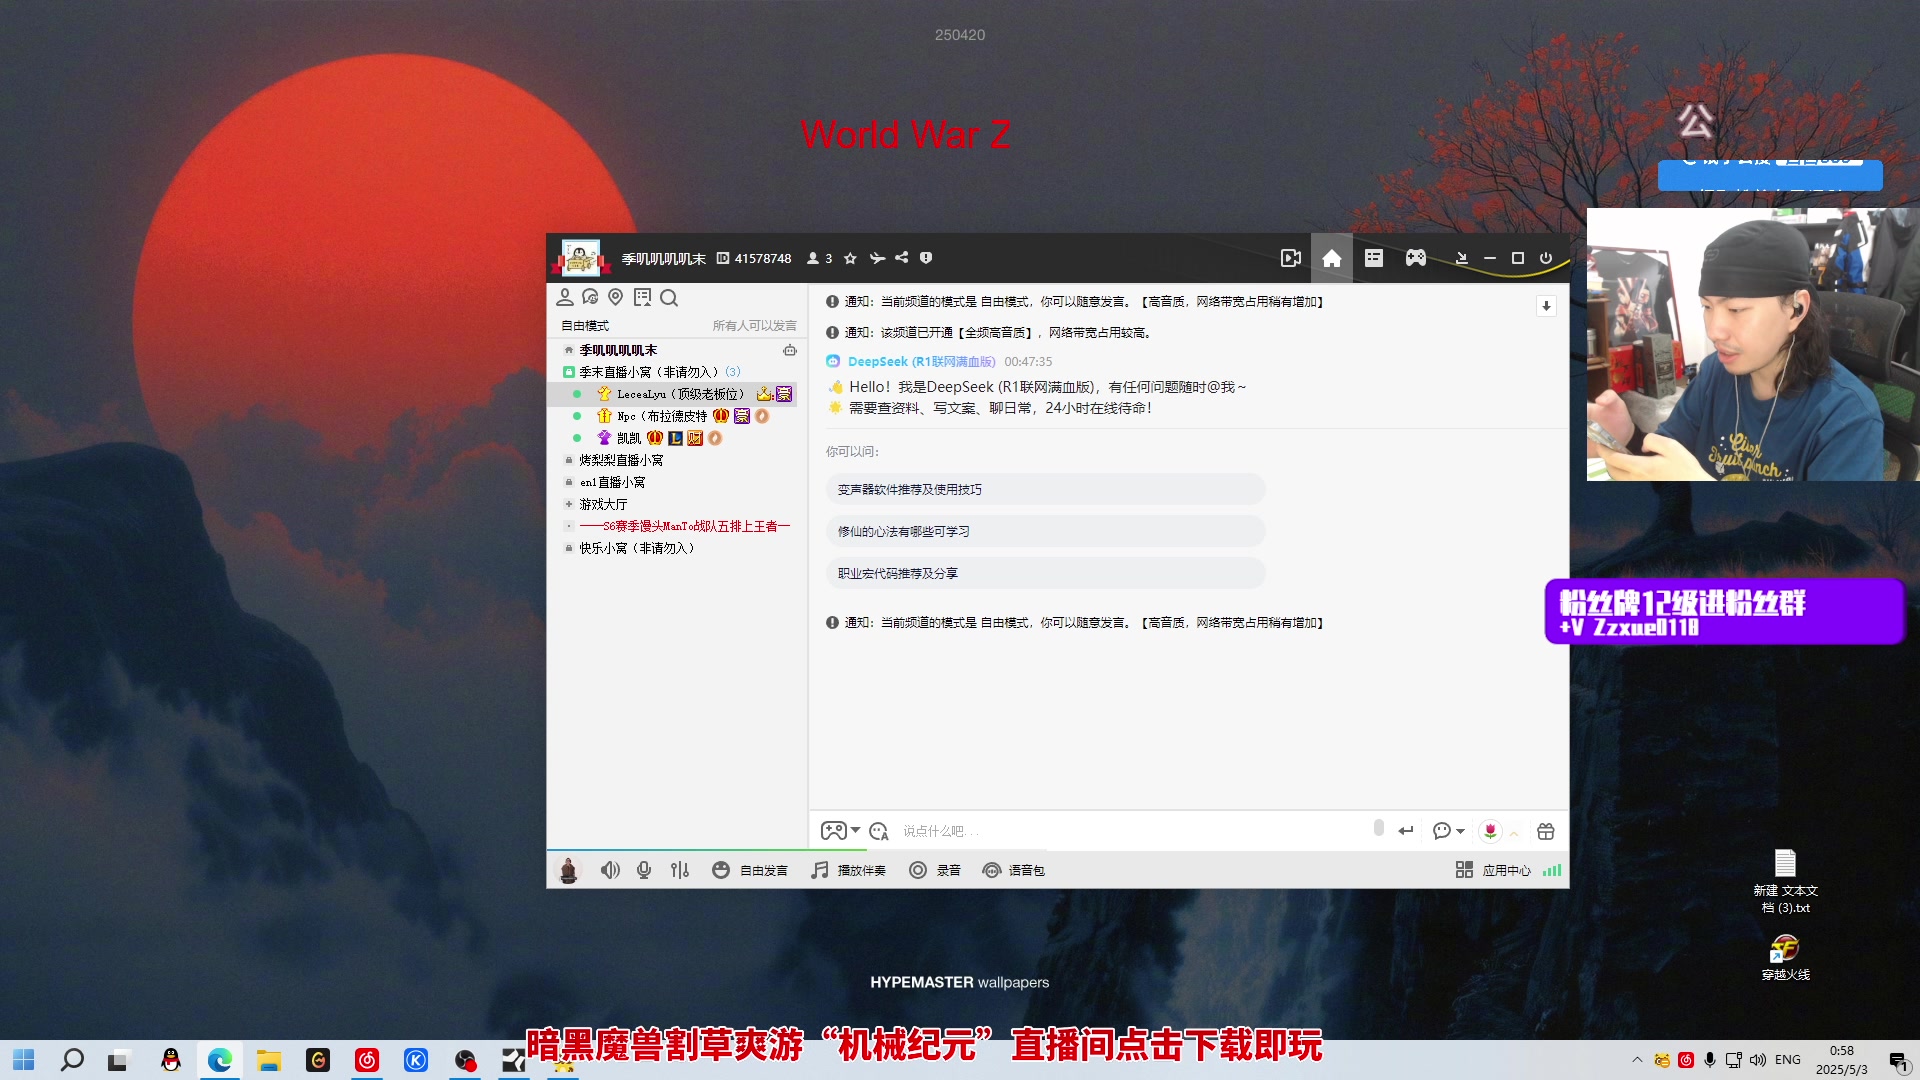Click the 自由发言 speaking mode button
The image size is (1920, 1080).
point(750,870)
